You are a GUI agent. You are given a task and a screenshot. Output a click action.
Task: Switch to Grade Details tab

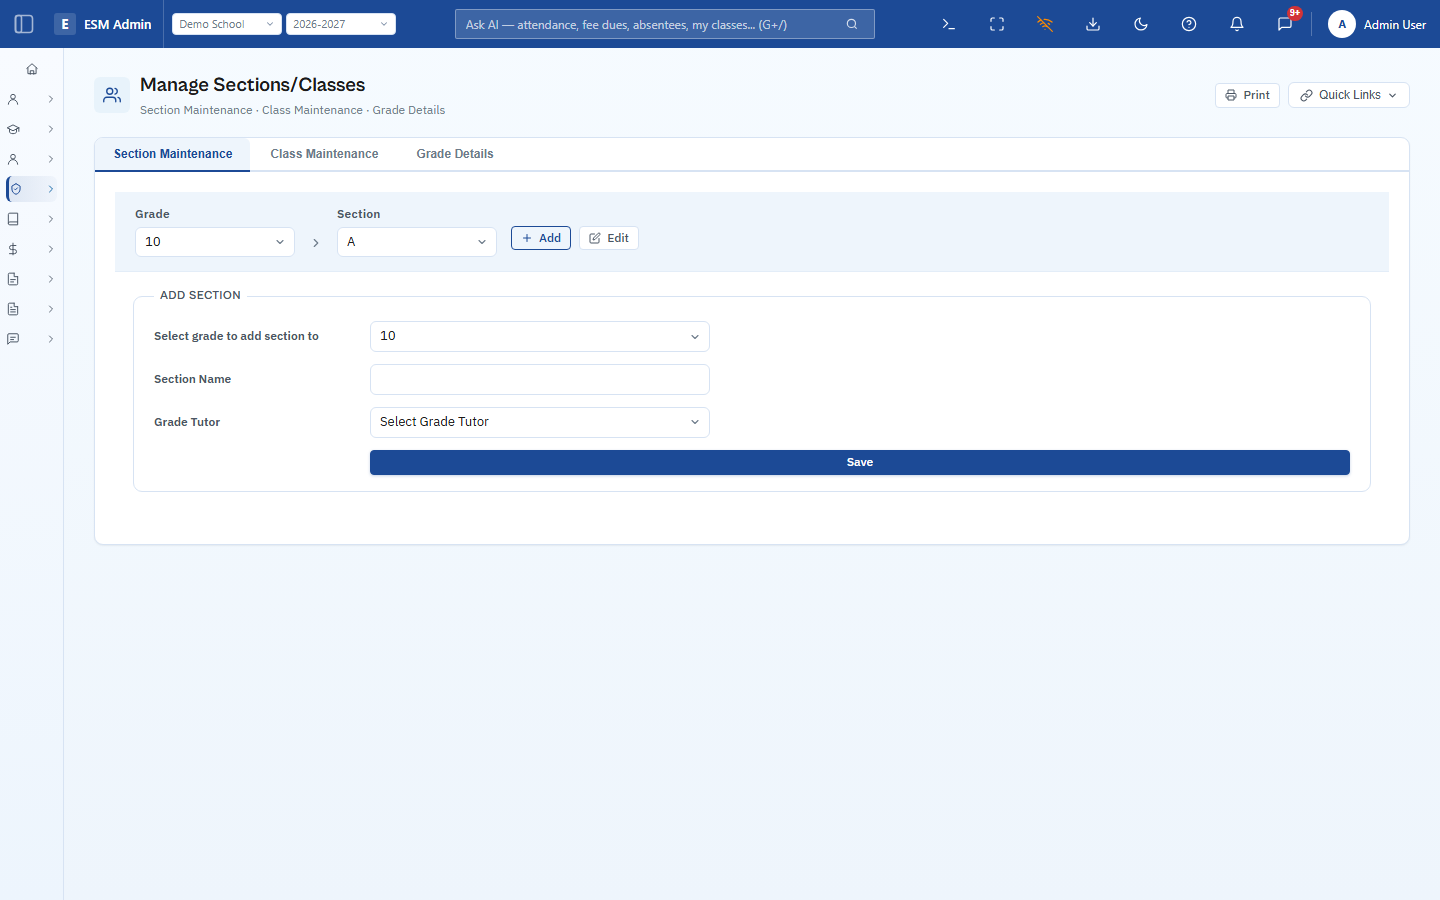click(x=455, y=154)
